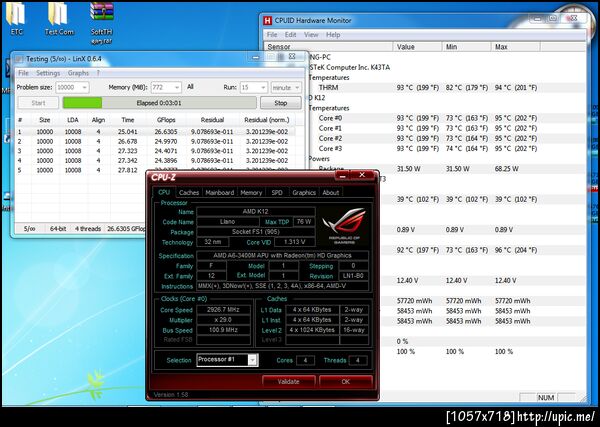Select the Core #2 temperature row

tap(446, 138)
